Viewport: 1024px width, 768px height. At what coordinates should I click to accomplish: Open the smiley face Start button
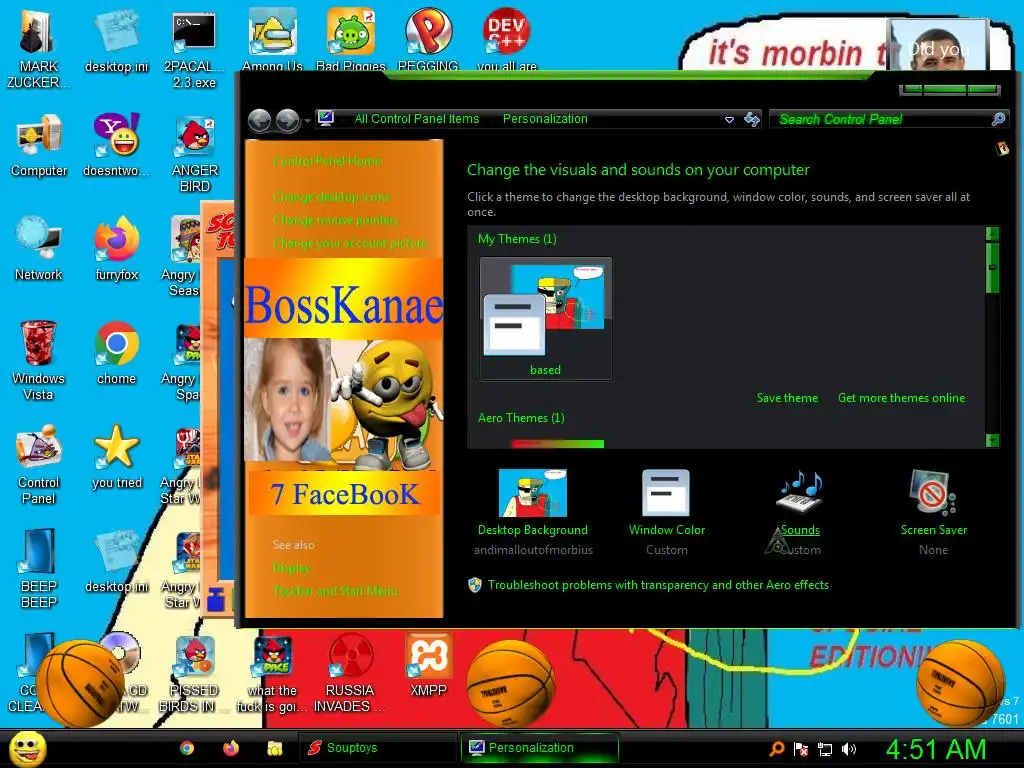pyautogui.click(x=27, y=748)
